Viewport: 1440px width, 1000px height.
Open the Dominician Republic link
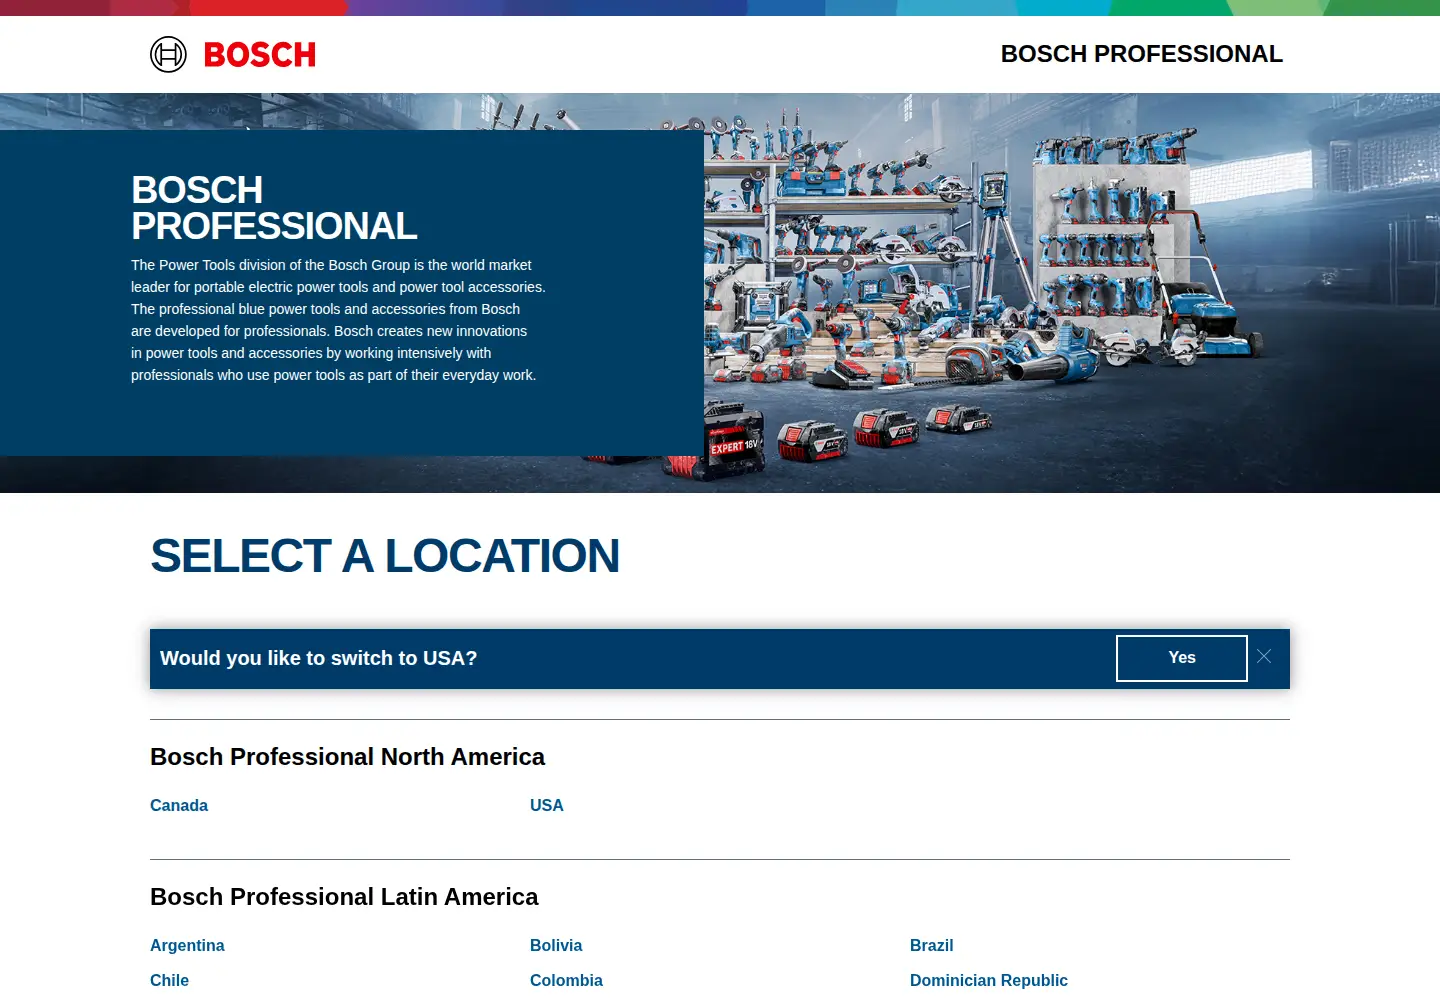point(989,981)
